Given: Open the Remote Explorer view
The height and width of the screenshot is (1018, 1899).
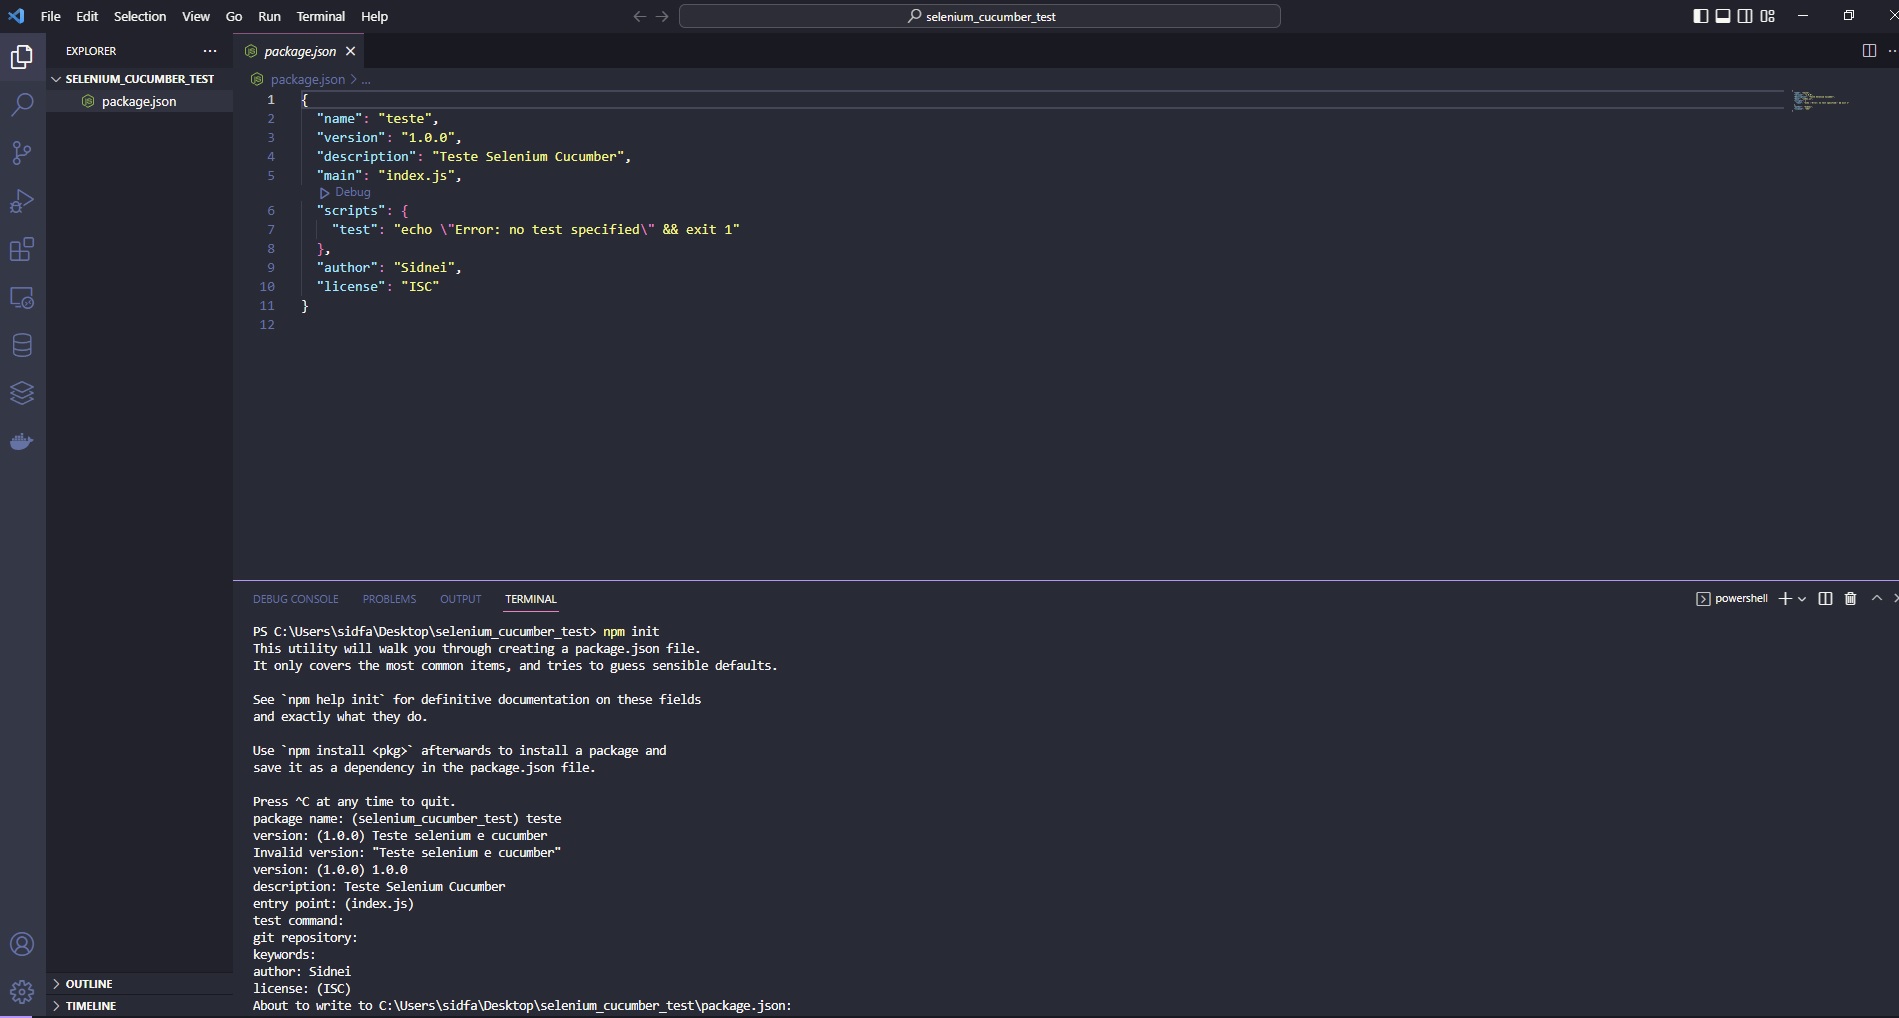Looking at the screenshot, I should coord(22,297).
